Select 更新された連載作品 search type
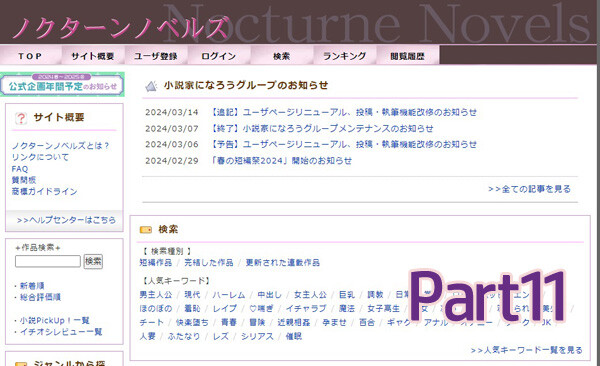The height and width of the screenshot is (366, 600). [x=283, y=263]
